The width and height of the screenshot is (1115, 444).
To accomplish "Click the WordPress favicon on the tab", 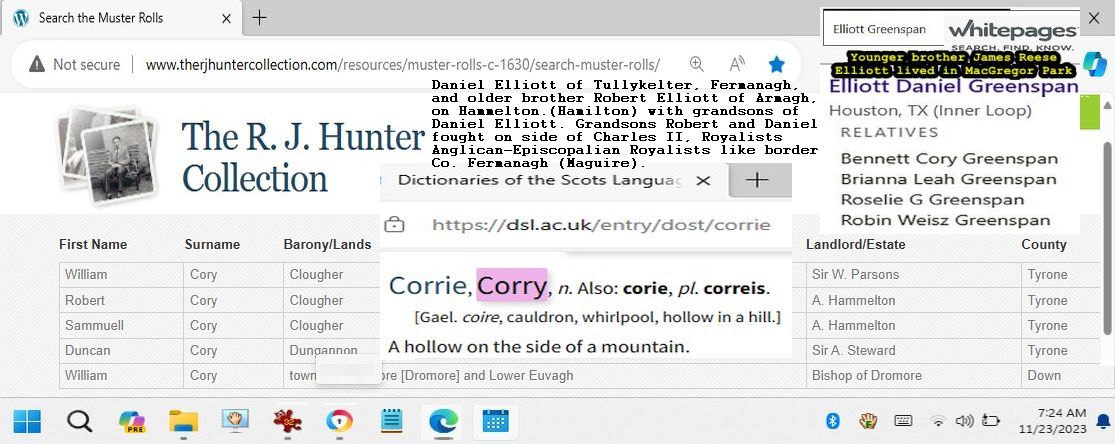I will (21, 18).
